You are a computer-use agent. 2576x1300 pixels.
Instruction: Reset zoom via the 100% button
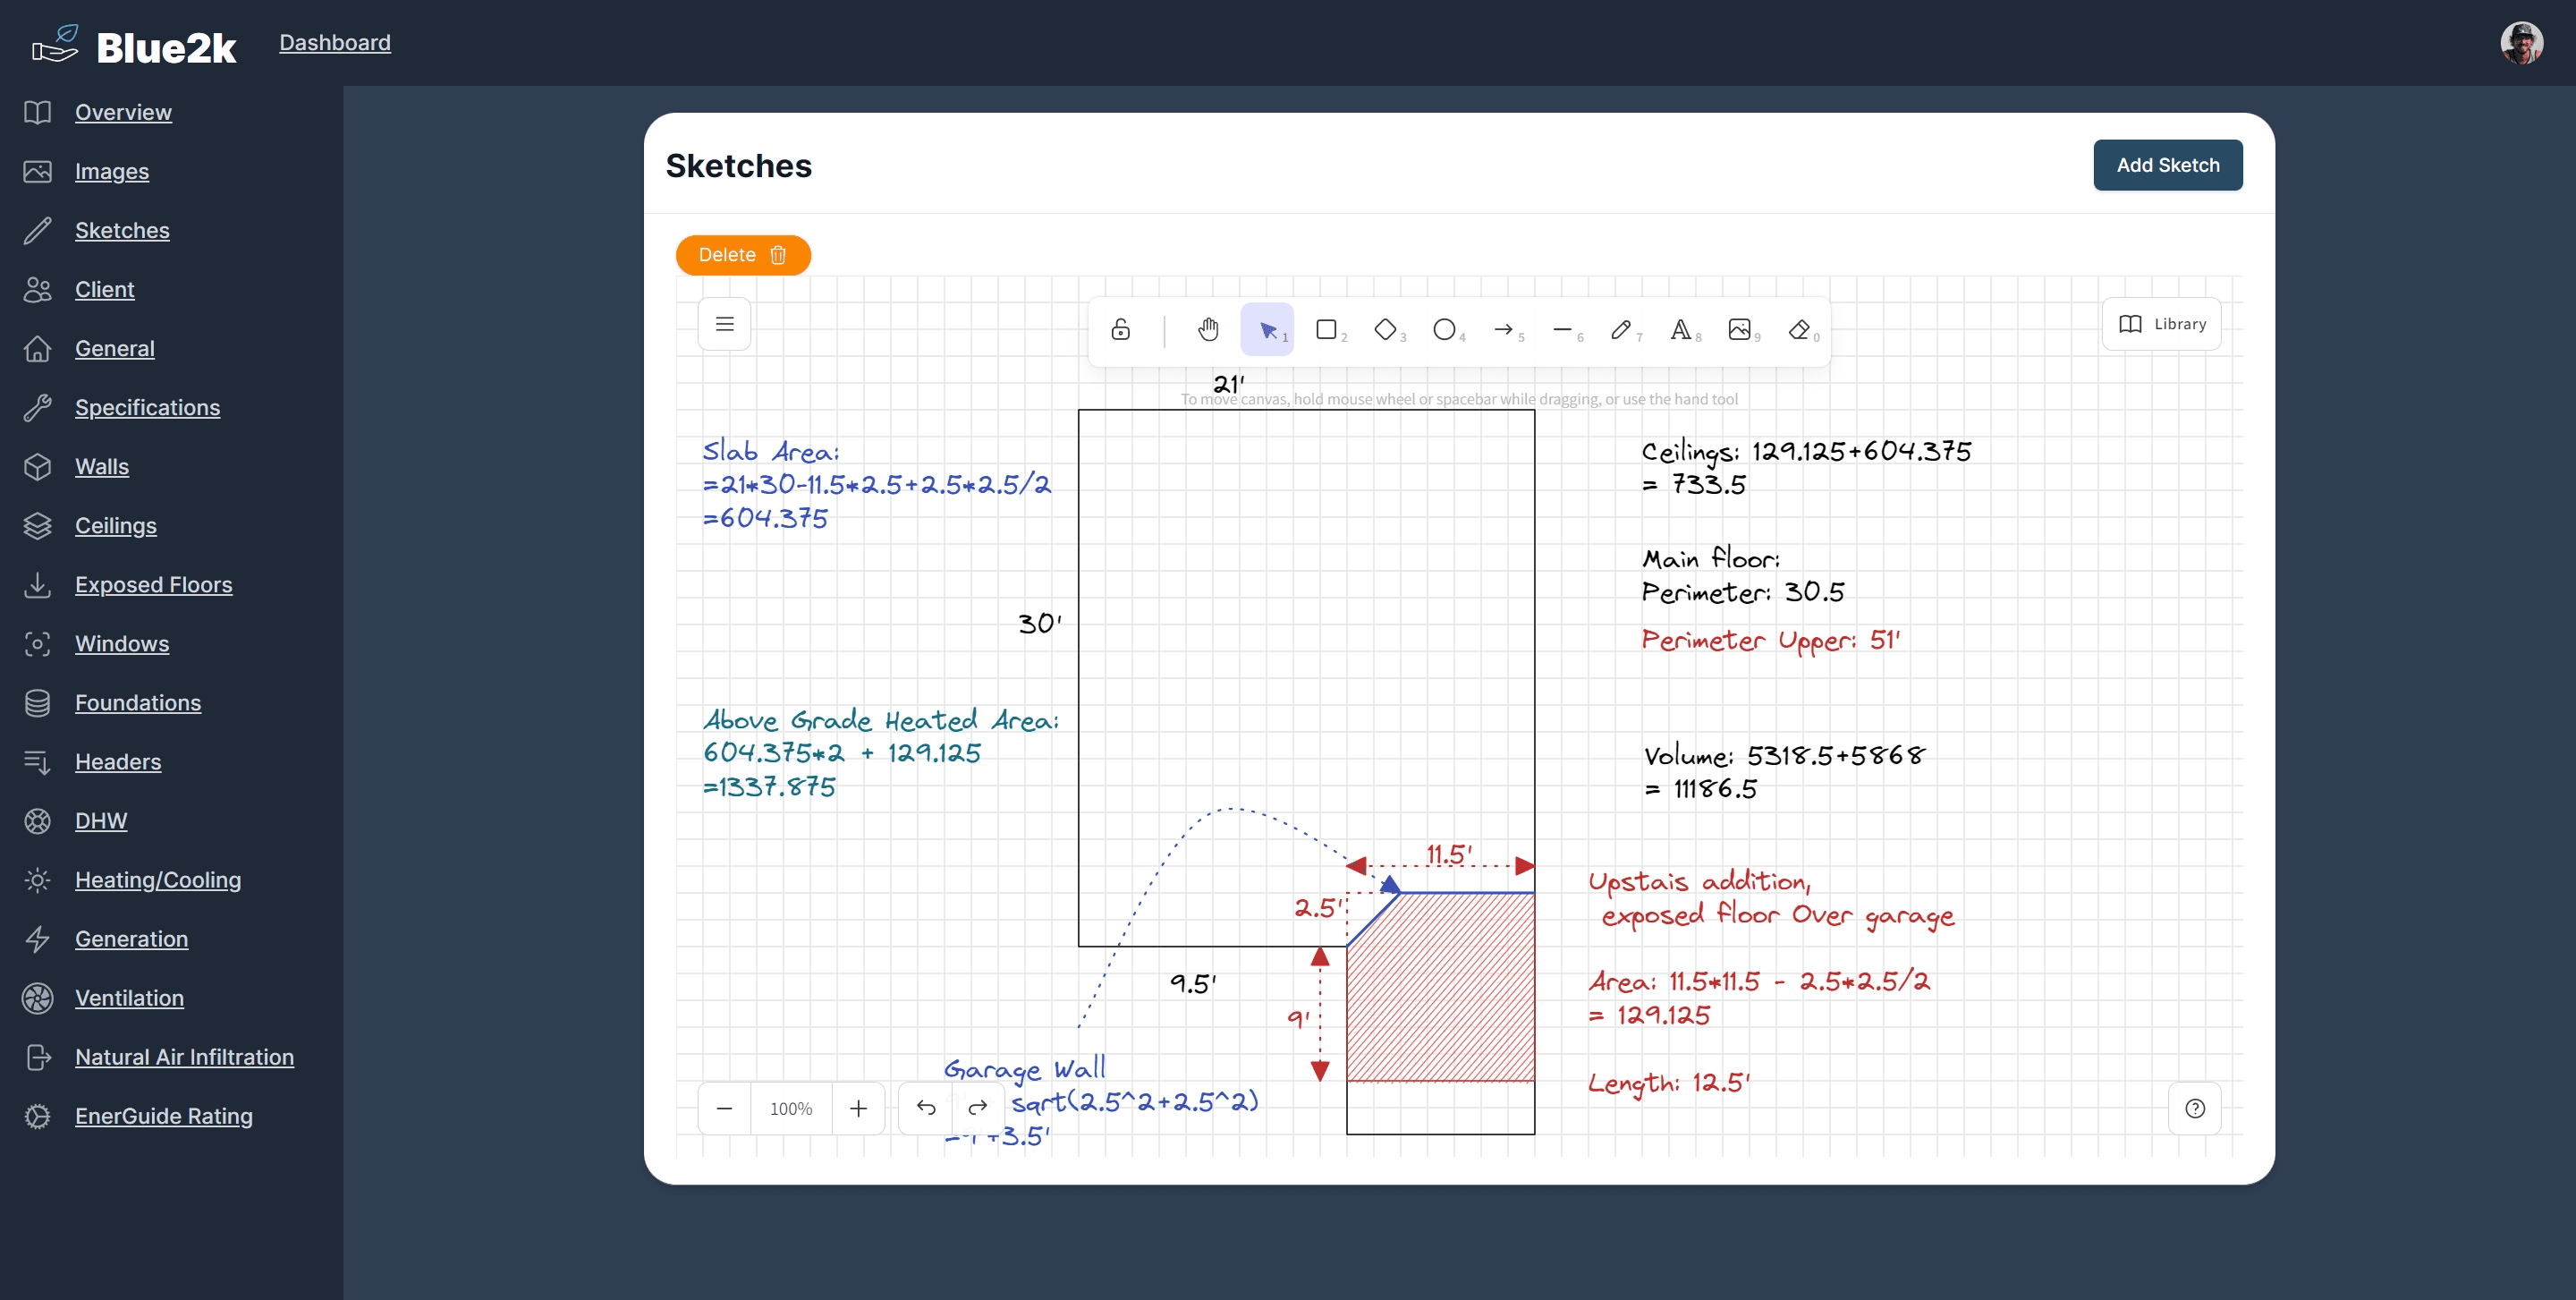click(x=791, y=1108)
